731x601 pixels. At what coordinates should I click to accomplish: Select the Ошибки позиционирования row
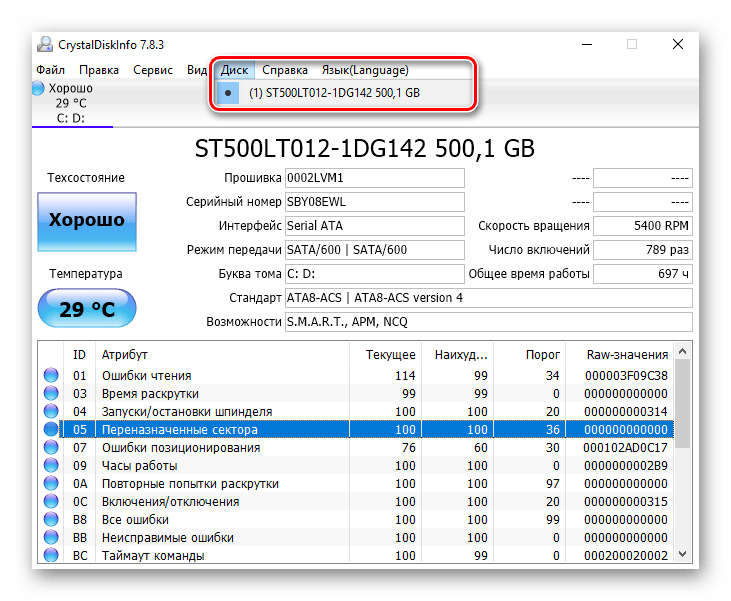[x=356, y=448]
